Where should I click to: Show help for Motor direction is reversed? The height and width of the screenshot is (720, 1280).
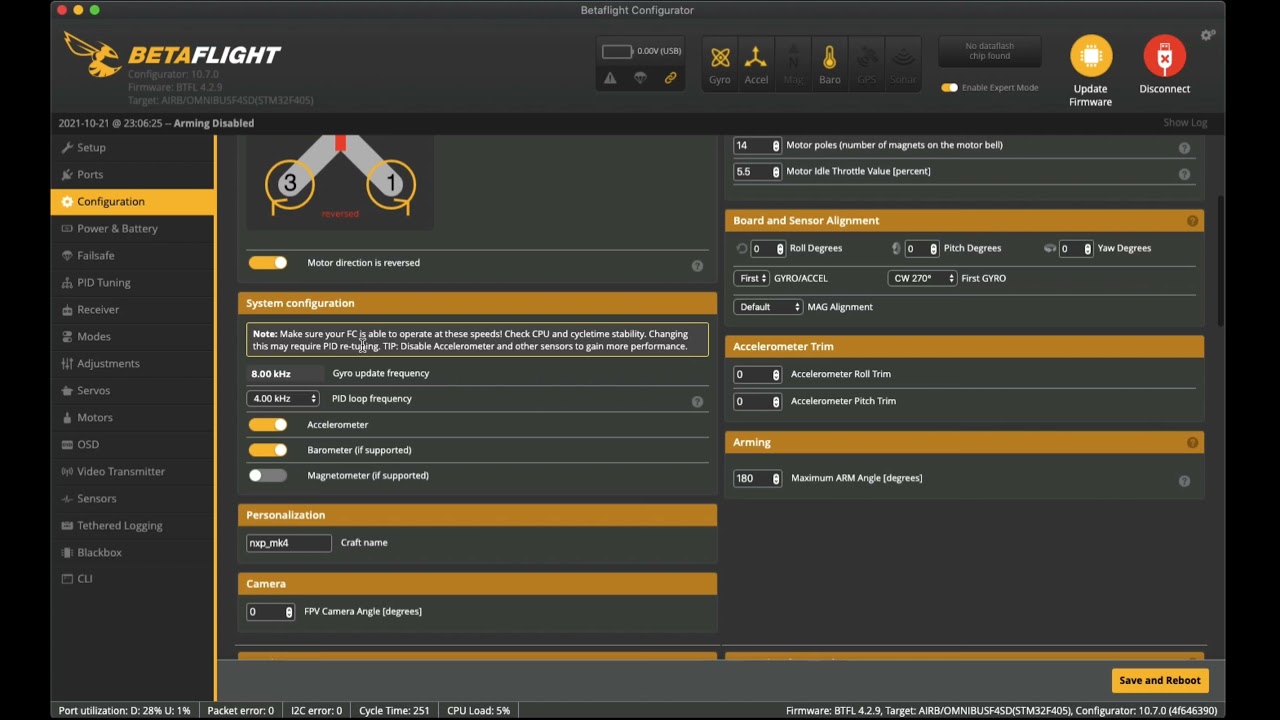click(x=697, y=266)
